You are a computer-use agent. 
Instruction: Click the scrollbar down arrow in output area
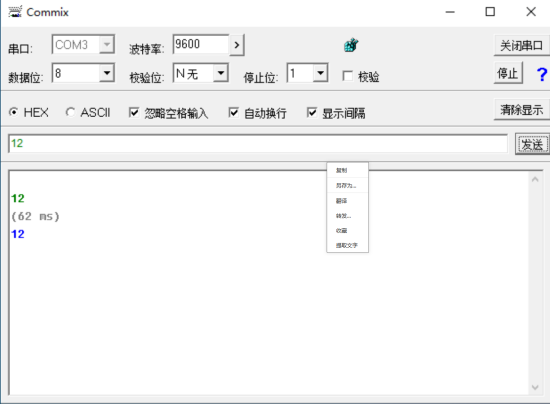click(x=535, y=387)
